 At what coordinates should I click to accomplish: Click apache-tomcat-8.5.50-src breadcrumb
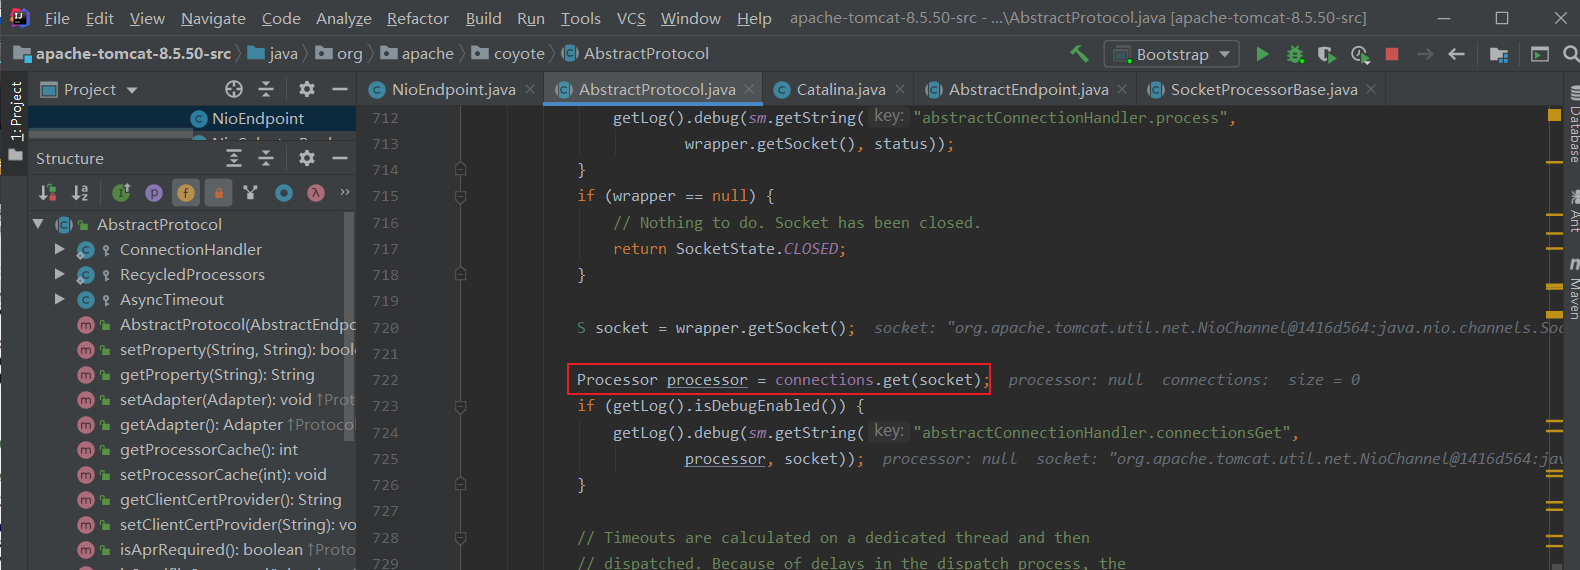pyautogui.click(x=123, y=54)
